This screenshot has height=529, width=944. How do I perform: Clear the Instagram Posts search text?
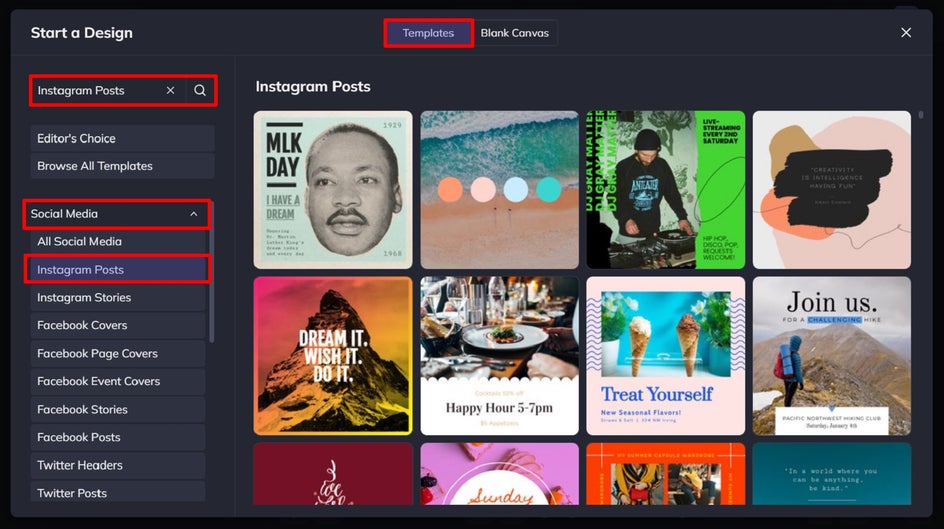pos(170,90)
